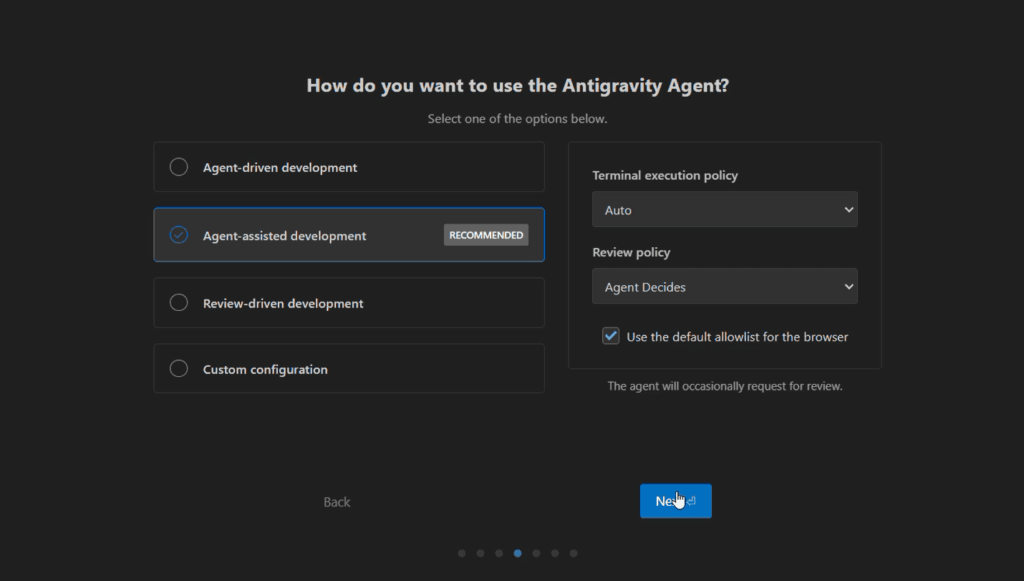This screenshot has width=1024, height=581.
Task: Jump to the last pagination dot
Action: (x=573, y=553)
